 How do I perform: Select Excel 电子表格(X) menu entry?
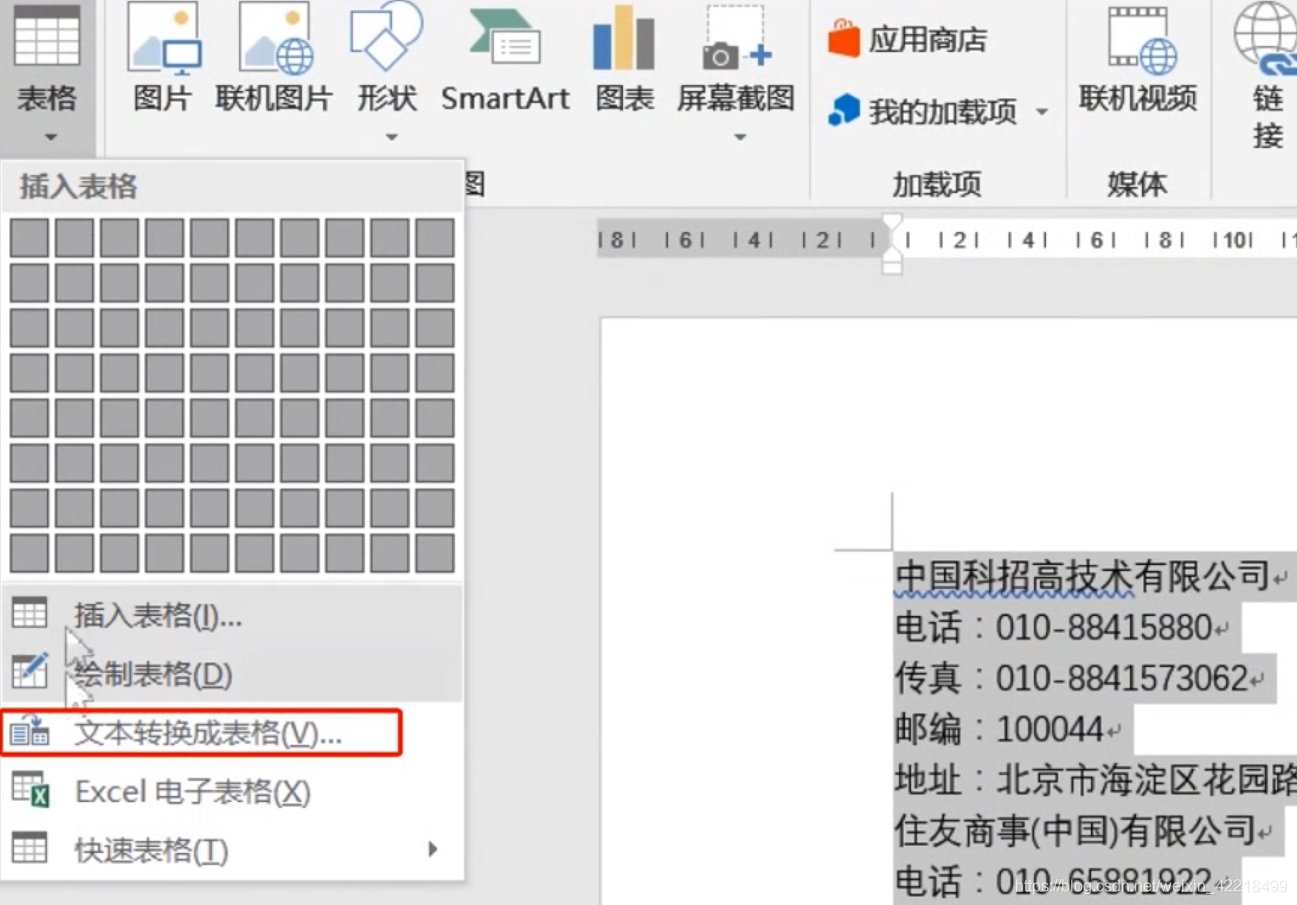tap(232, 792)
